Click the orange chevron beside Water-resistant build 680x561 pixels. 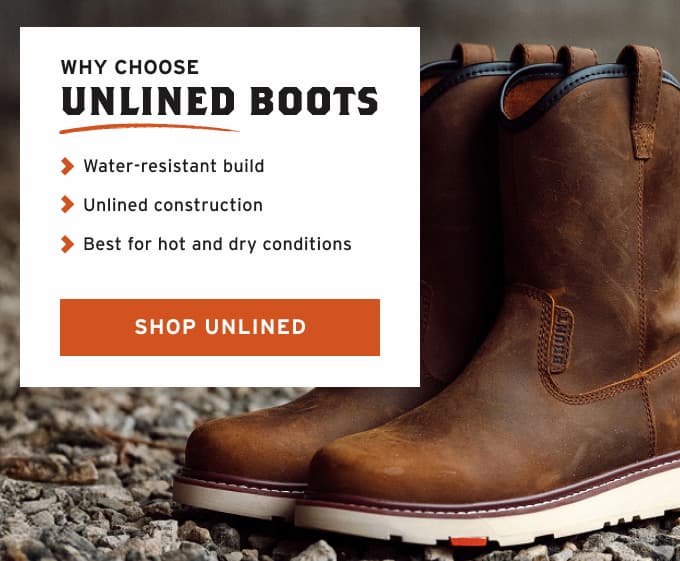click(x=67, y=166)
